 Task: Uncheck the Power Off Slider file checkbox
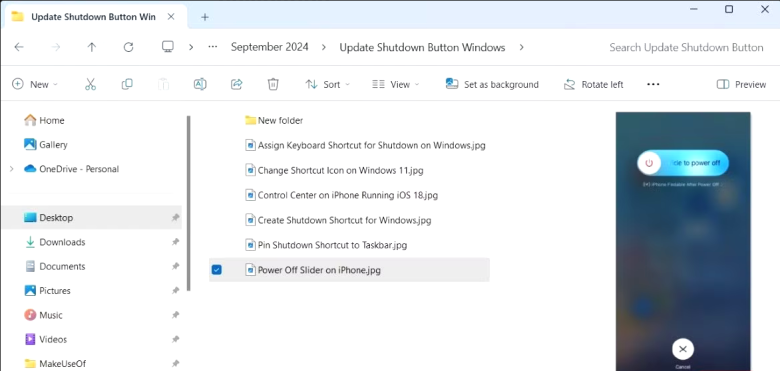click(x=216, y=270)
